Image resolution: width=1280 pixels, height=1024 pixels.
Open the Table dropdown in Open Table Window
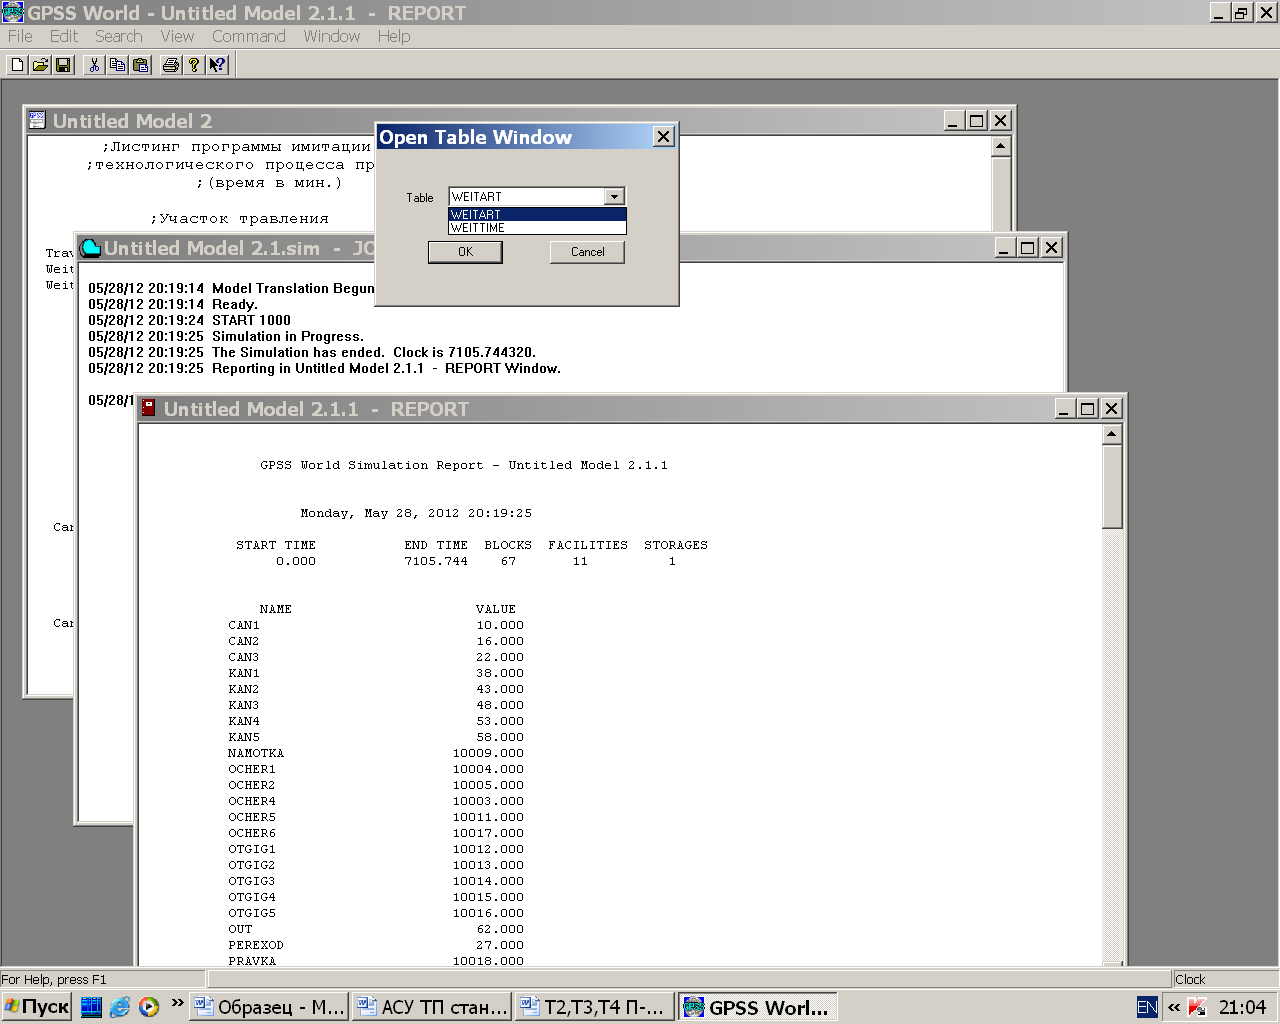click(615, 196)
